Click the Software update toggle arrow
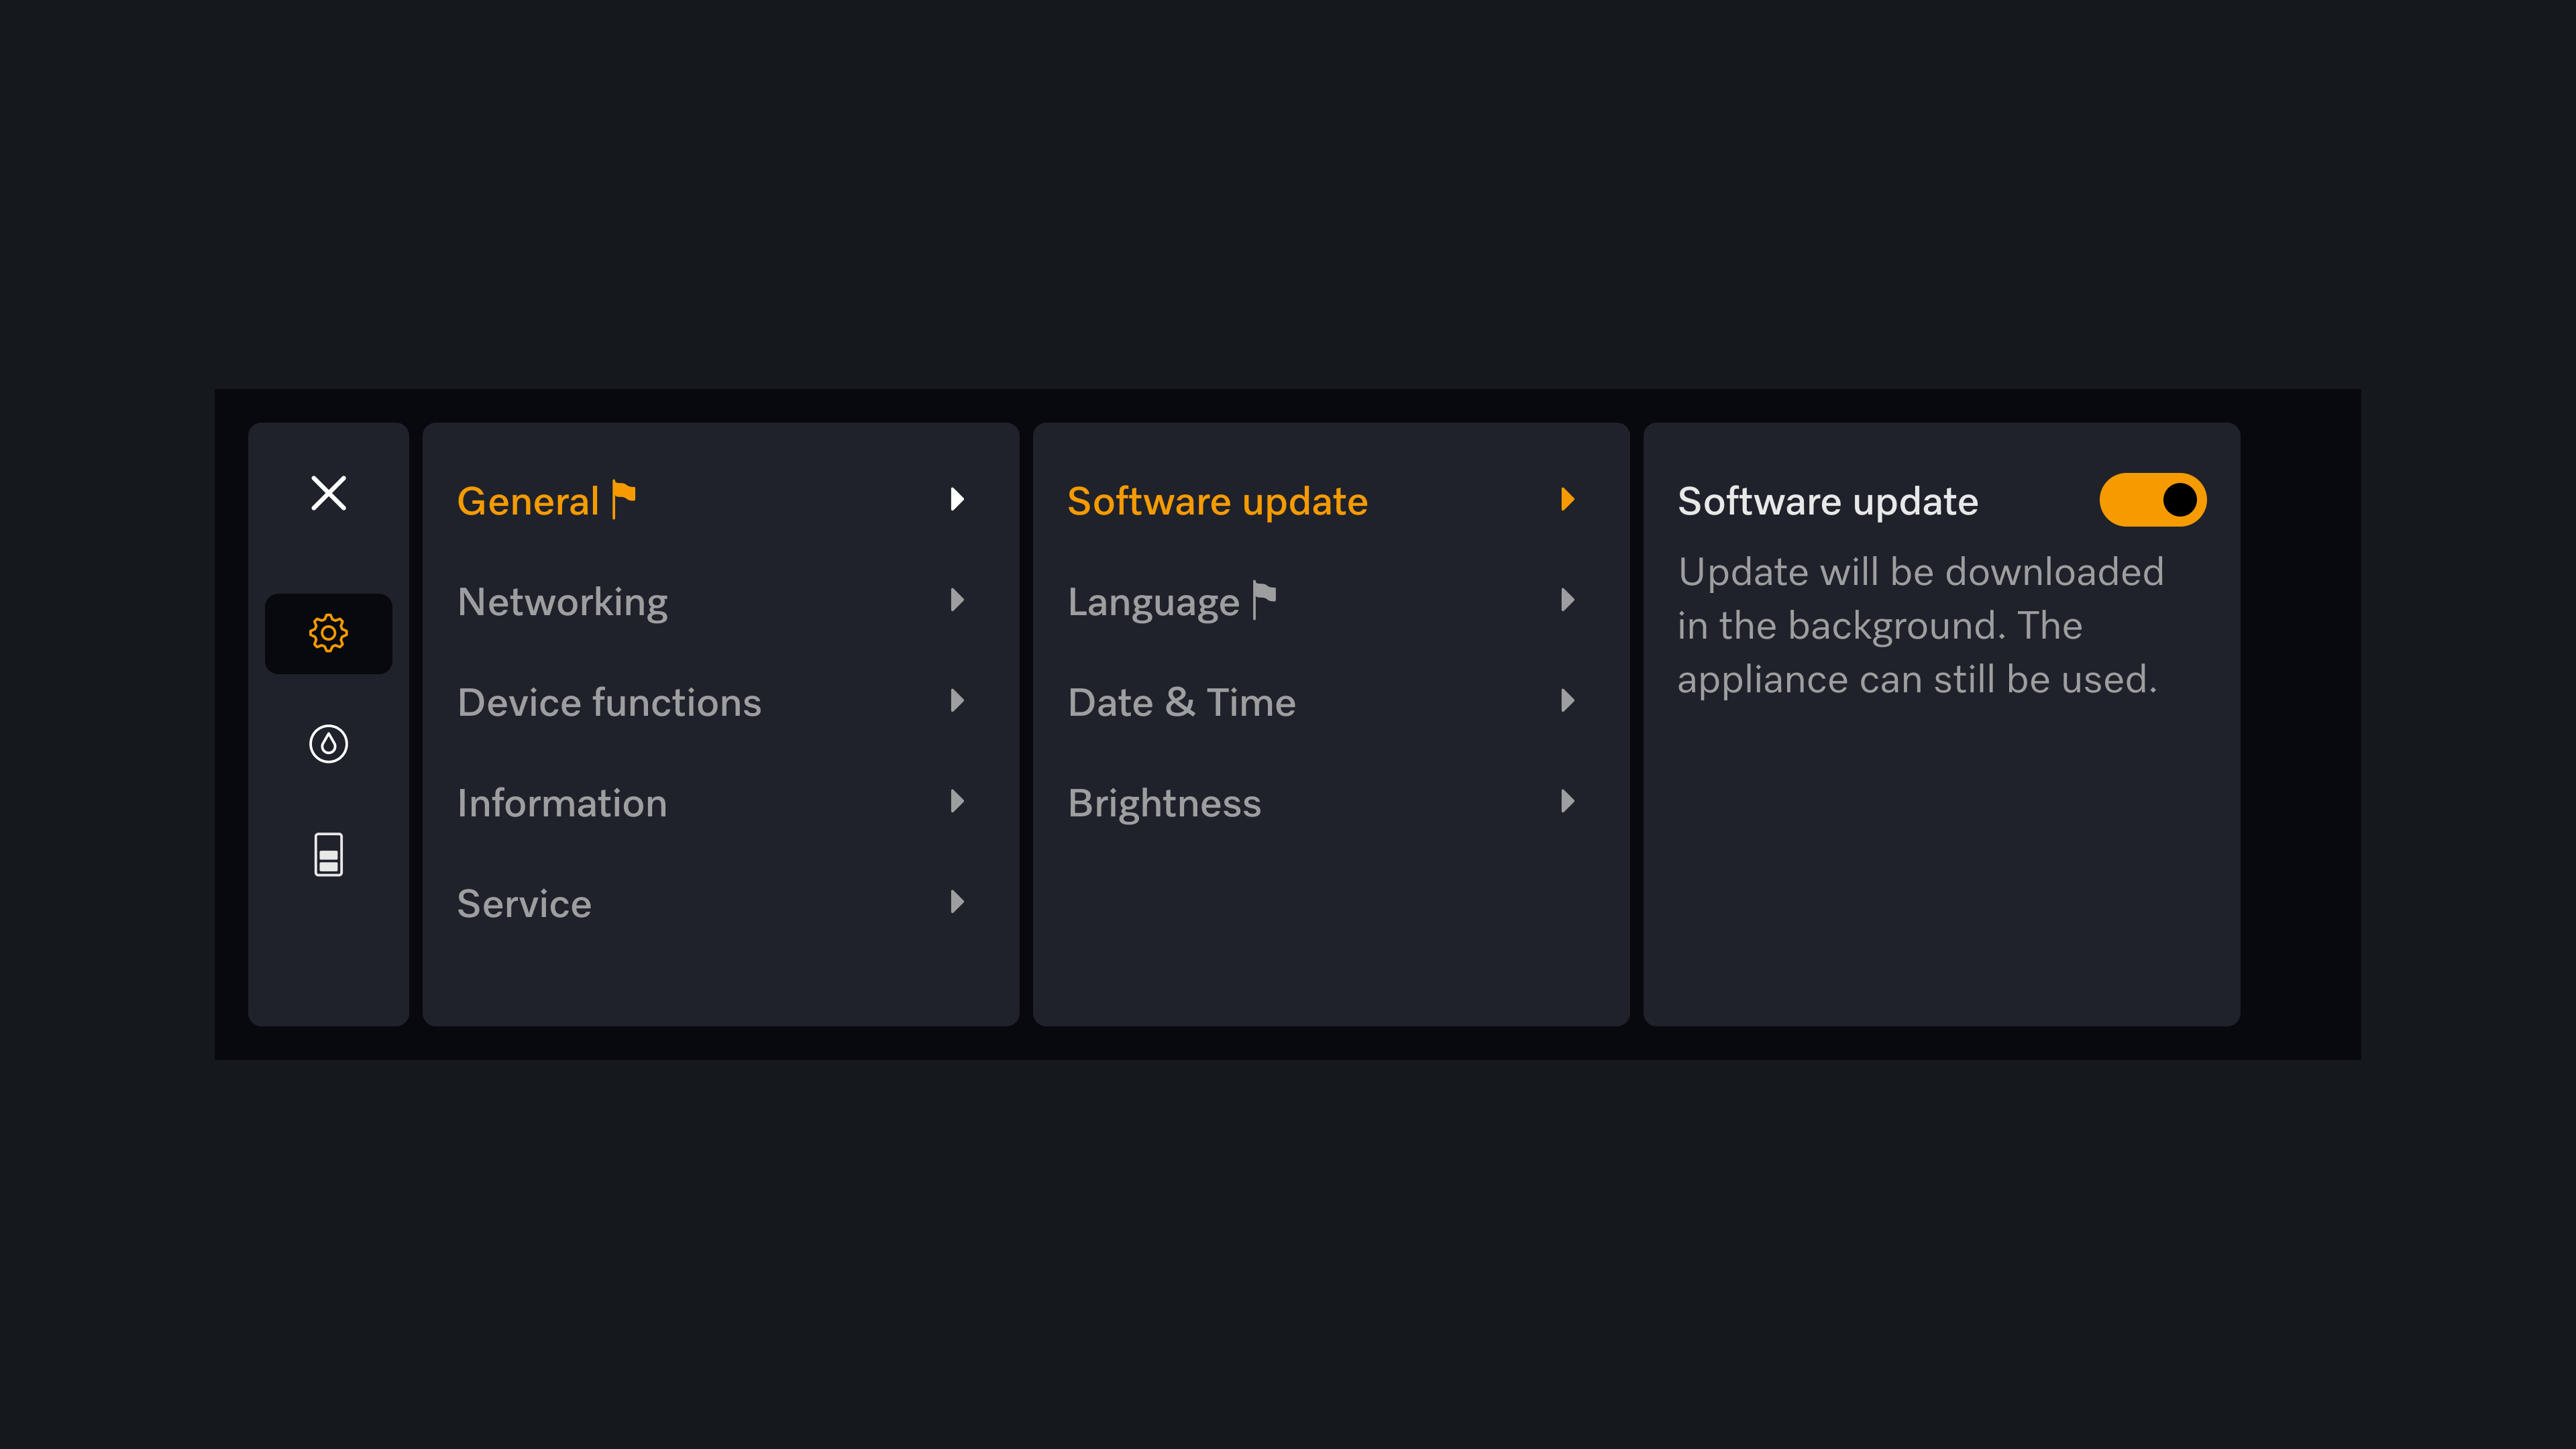This screenshot has width=2576, height=1449. [x=1568, y=499]
